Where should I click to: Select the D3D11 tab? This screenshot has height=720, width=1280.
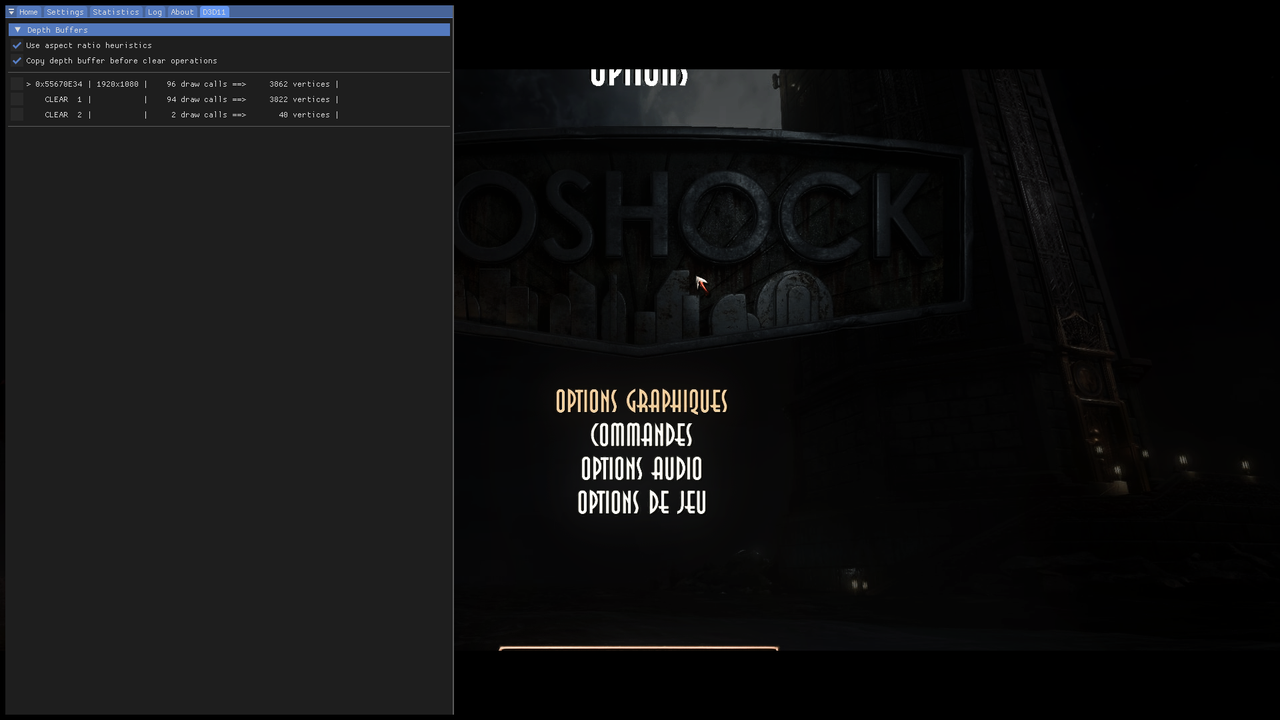point(213,11)
